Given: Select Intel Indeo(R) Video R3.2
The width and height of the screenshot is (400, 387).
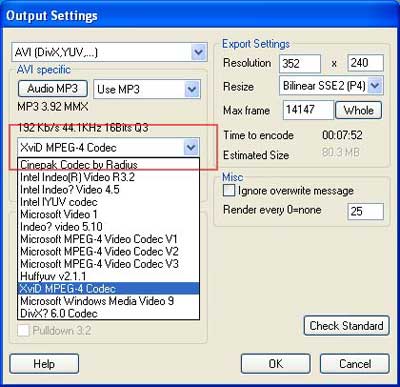Looking at the screenshot, I should [x=108, y=177].
